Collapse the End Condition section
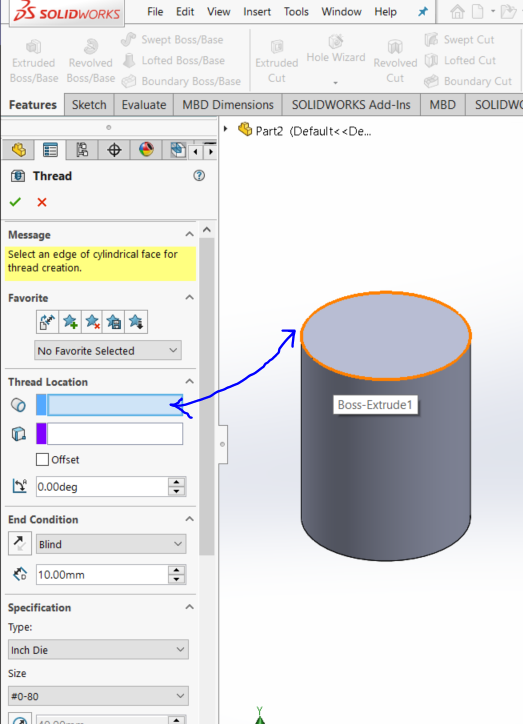Viewport: 523px width, 724px height. click(189, 519)
